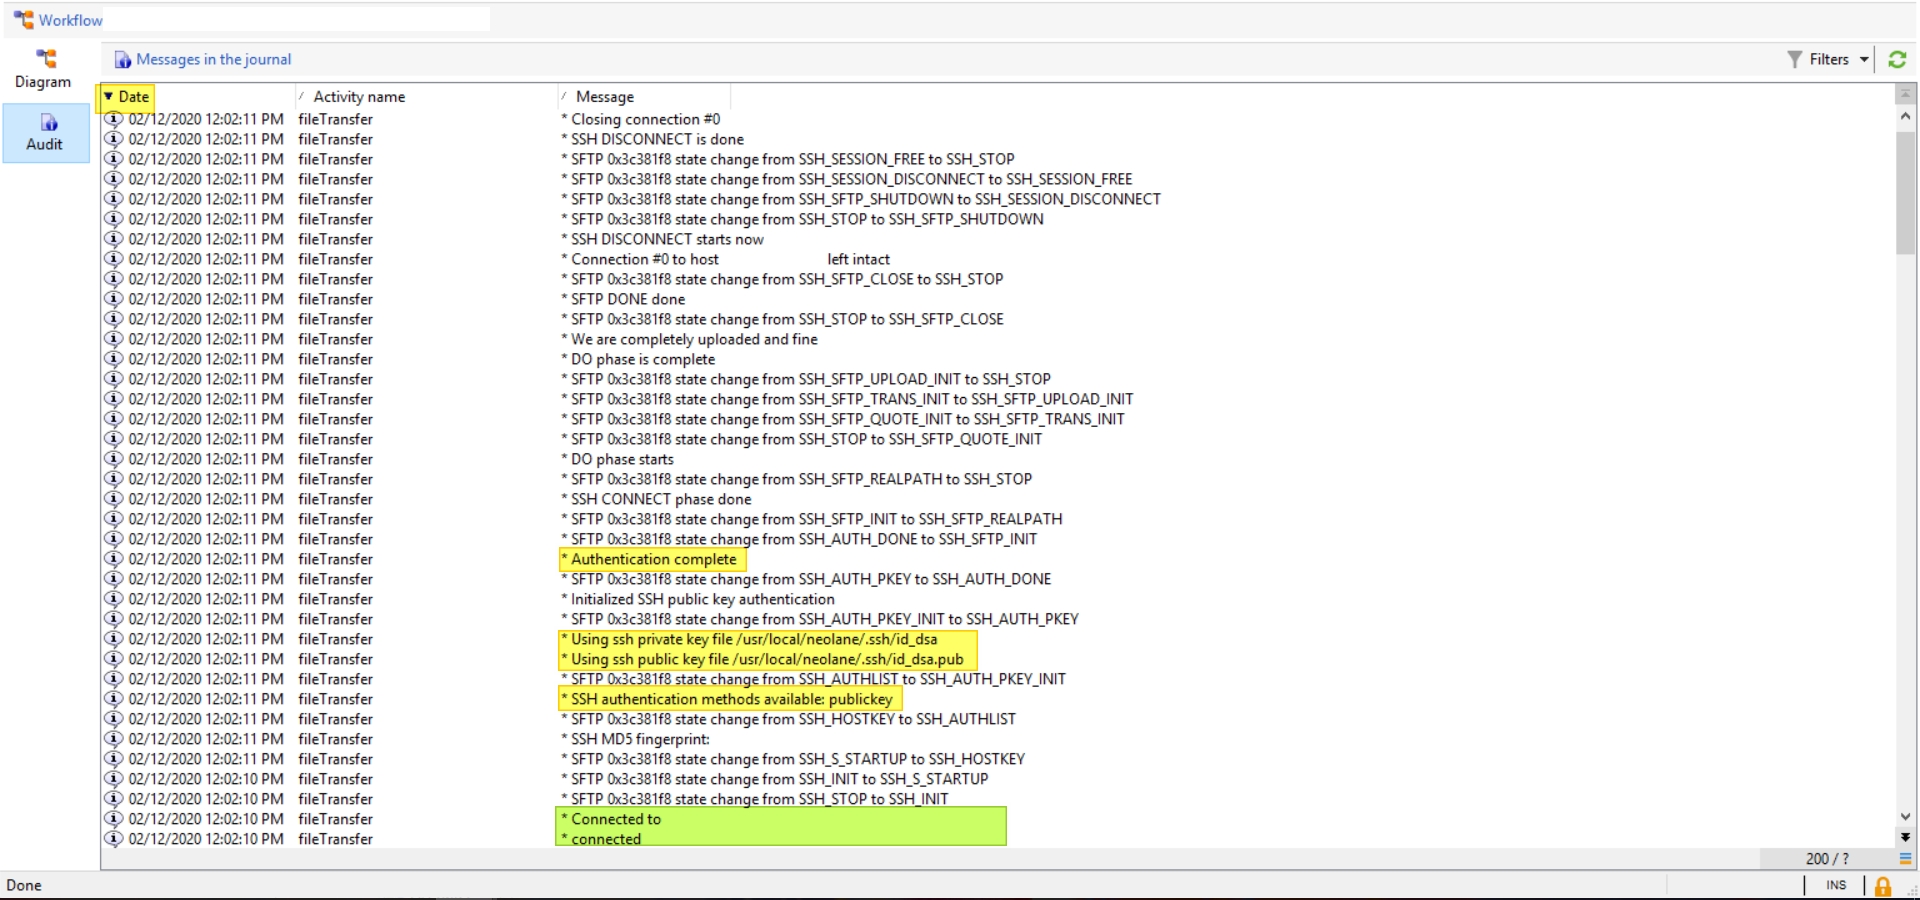Switch to the Diagram tab
This screenshot has height=900, width=1920.
[x=43, y=69]
